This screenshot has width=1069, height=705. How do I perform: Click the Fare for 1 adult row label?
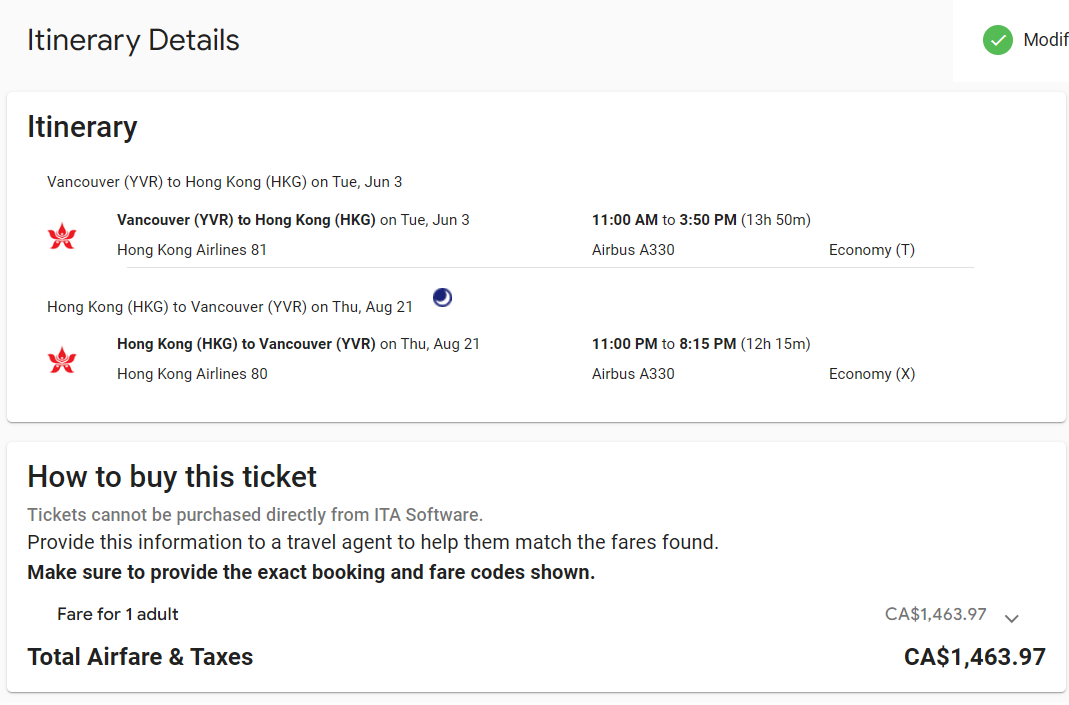[118, 614]
